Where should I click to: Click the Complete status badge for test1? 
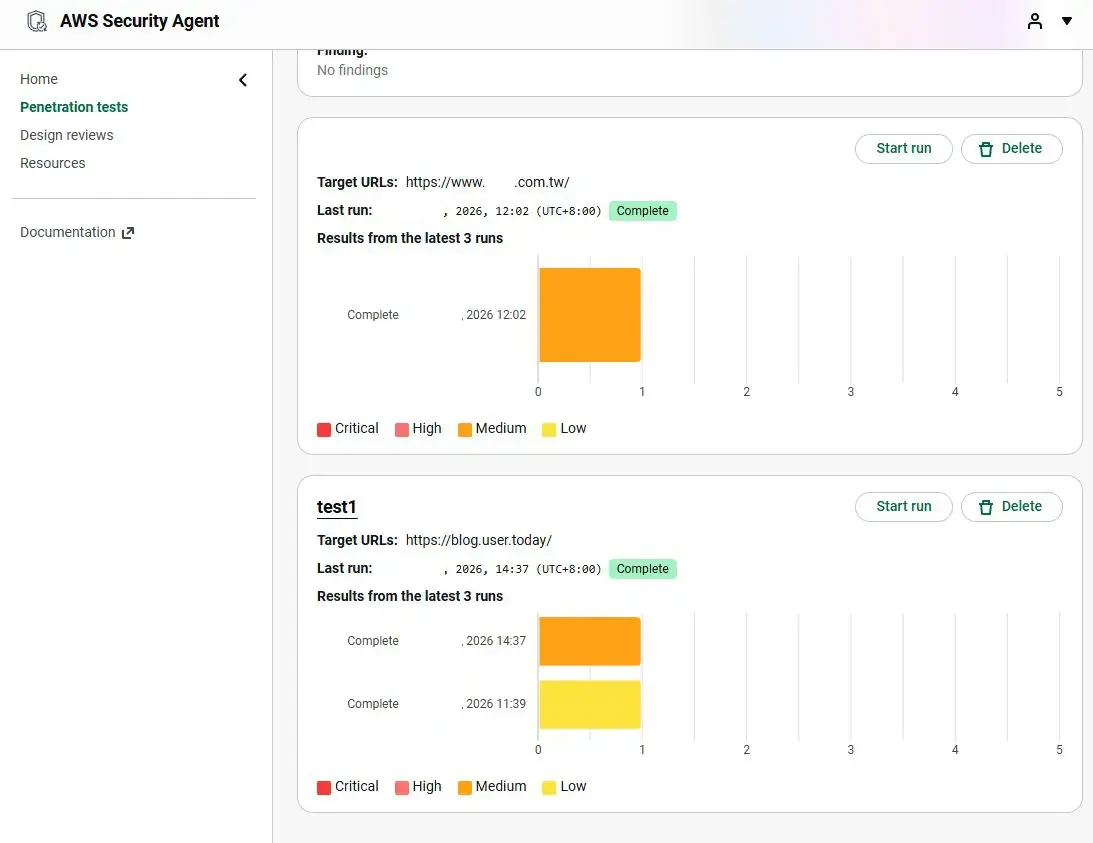[x=642, y=569]
